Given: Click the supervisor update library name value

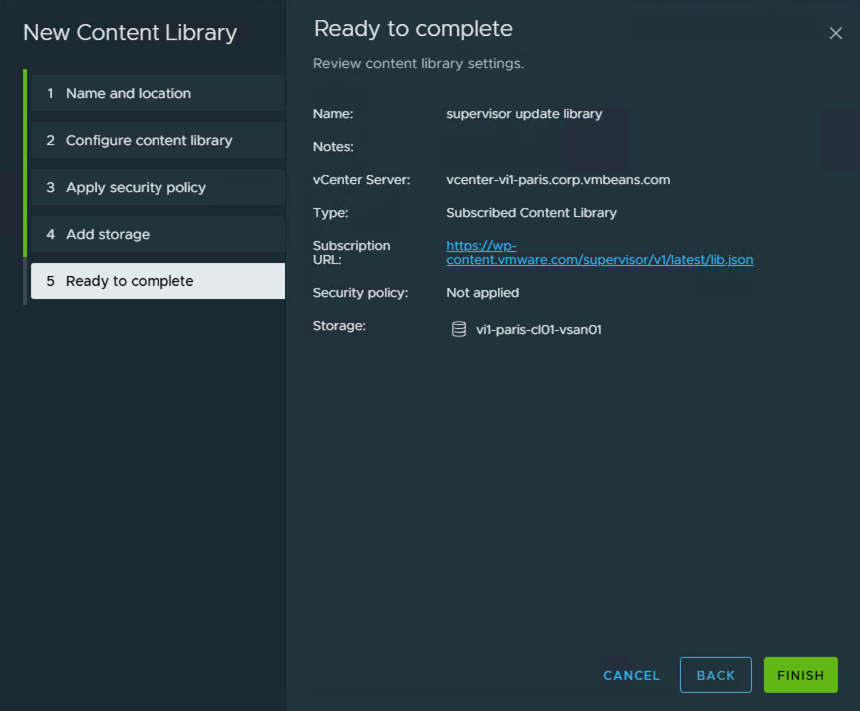Looking at the screenshot, I should pos(524,114).
